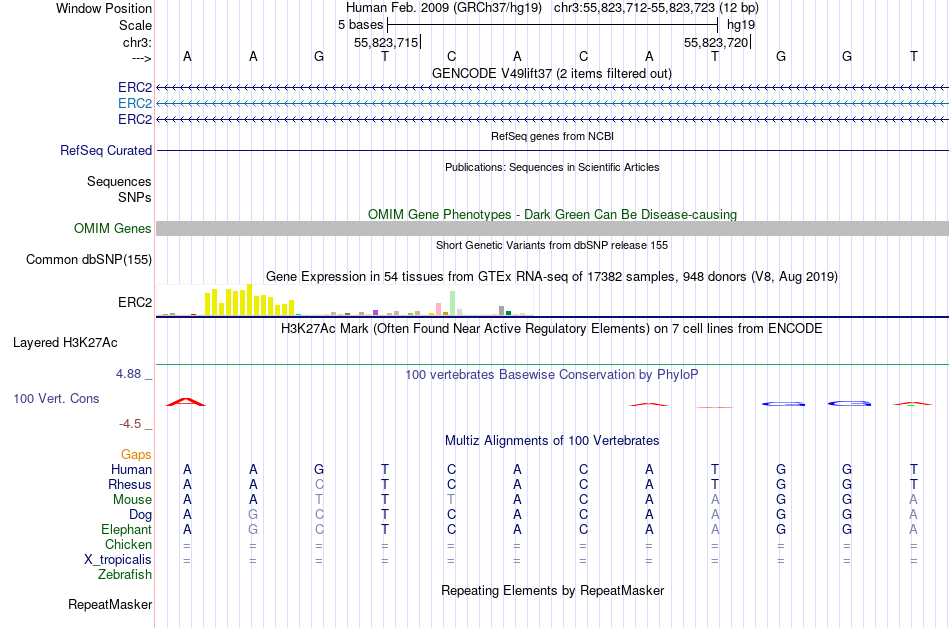Viewport: 950px width, 628px height.
Task: Select ERC2 label beside the GTEx bar chart
Action: point(135,302)
